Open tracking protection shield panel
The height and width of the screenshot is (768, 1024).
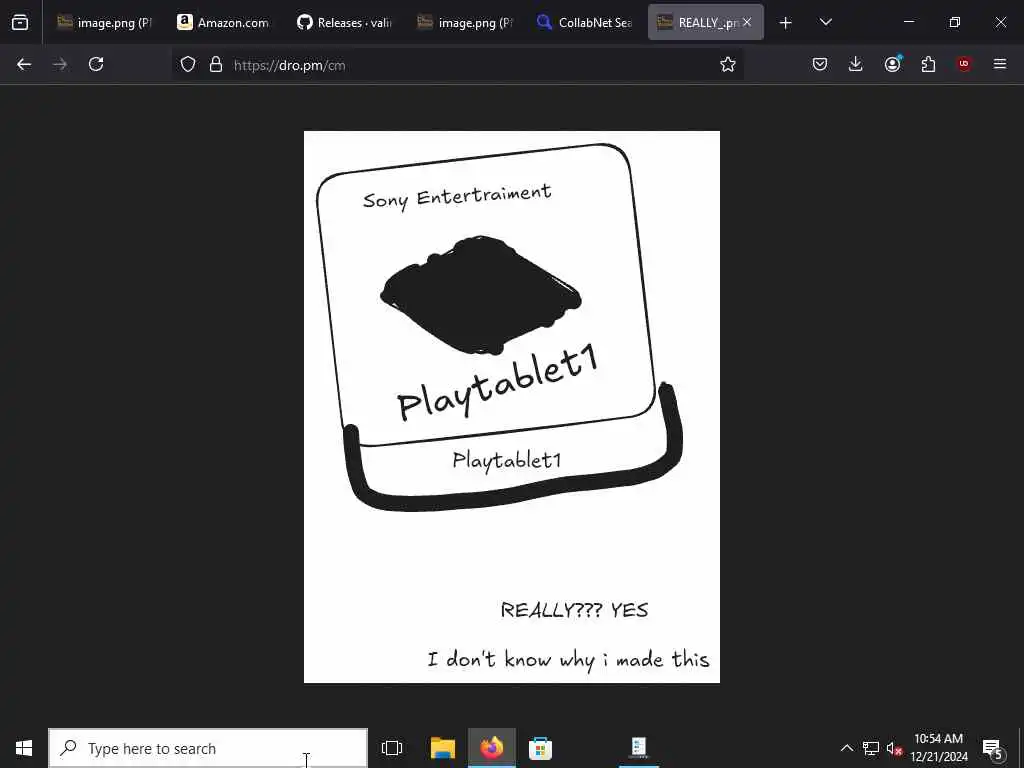[x=188, y=64]
